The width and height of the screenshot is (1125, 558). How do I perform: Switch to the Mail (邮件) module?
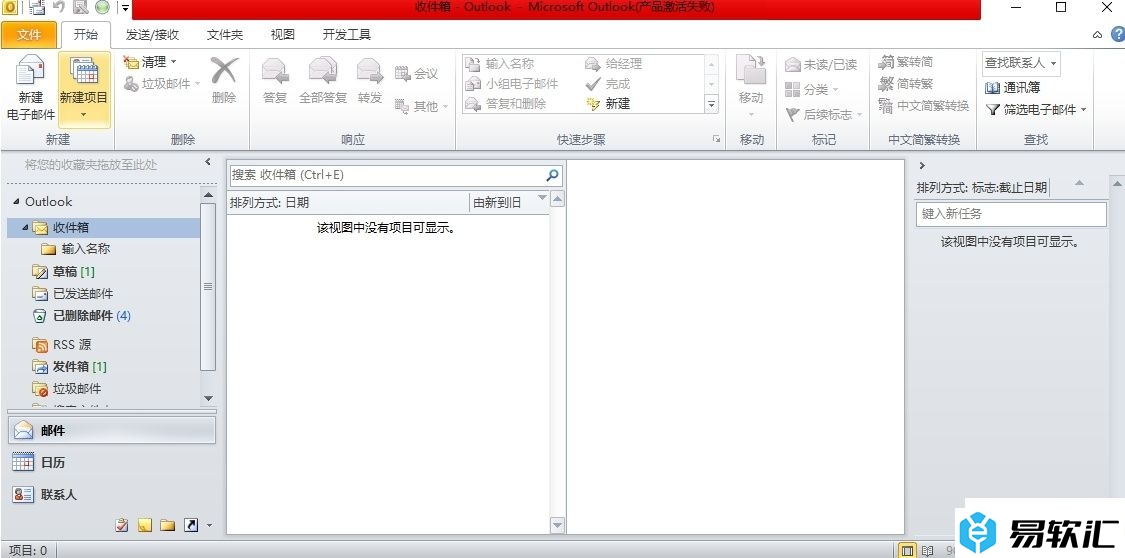pos(111,430)
